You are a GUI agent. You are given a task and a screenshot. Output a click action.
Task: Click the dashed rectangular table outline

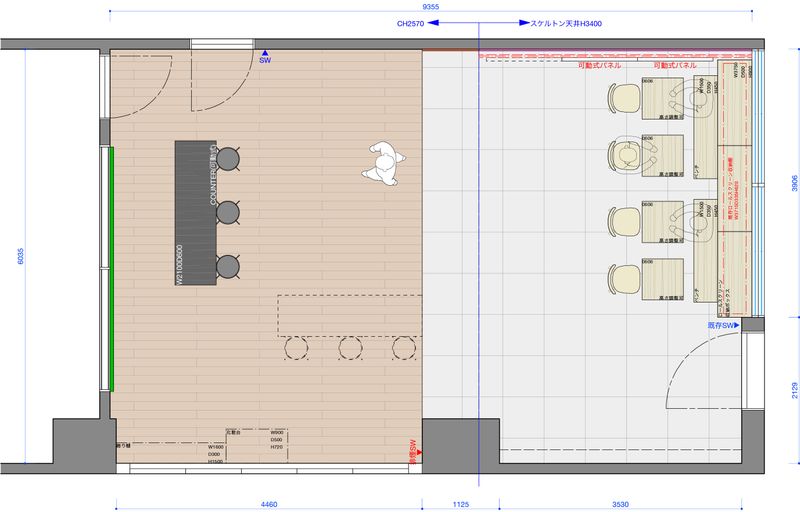[x=348, y=314]
